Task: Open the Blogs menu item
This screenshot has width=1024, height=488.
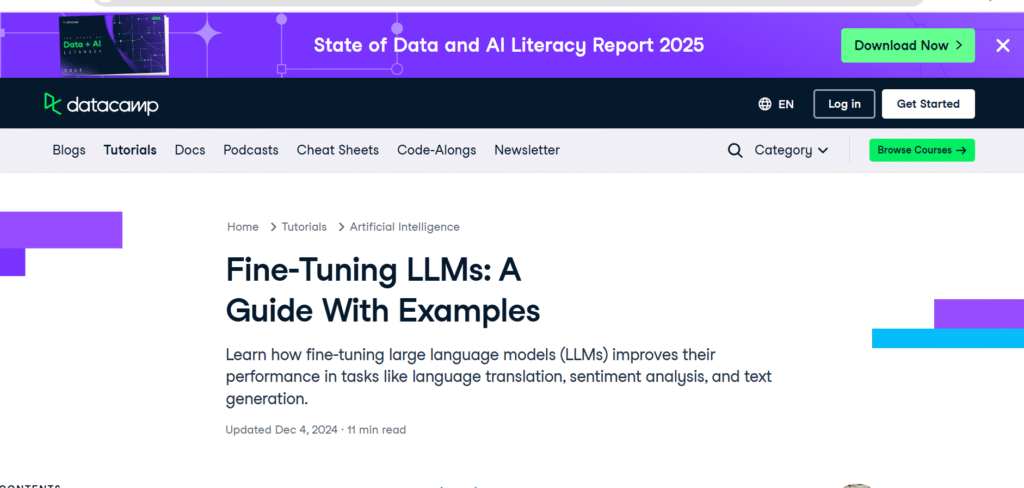Action: (x=69, y=150)
